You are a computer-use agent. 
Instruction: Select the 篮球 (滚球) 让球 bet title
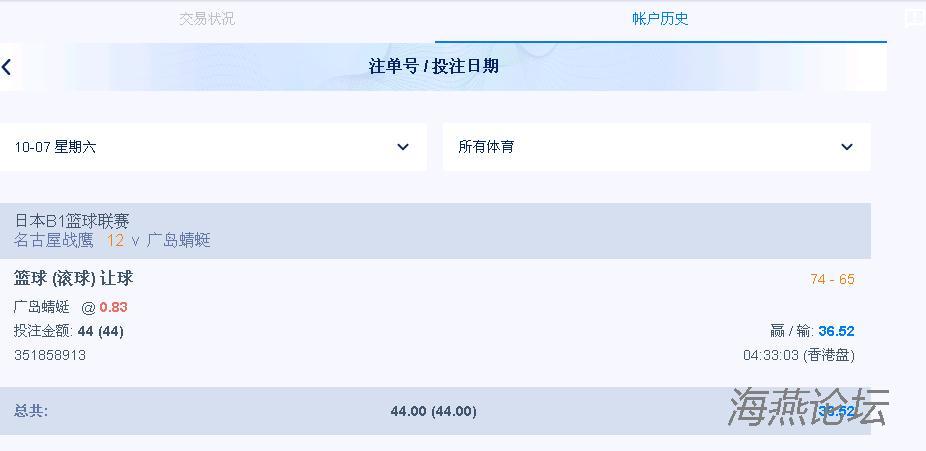coord(74,278)
